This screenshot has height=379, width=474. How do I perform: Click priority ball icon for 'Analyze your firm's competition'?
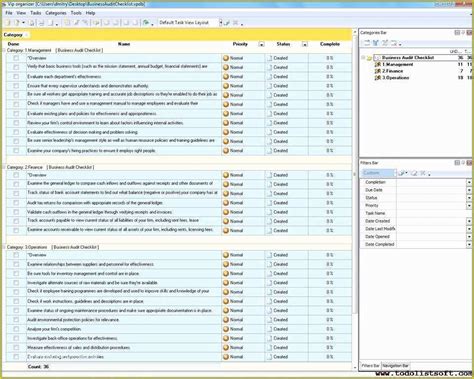point(226,329)
